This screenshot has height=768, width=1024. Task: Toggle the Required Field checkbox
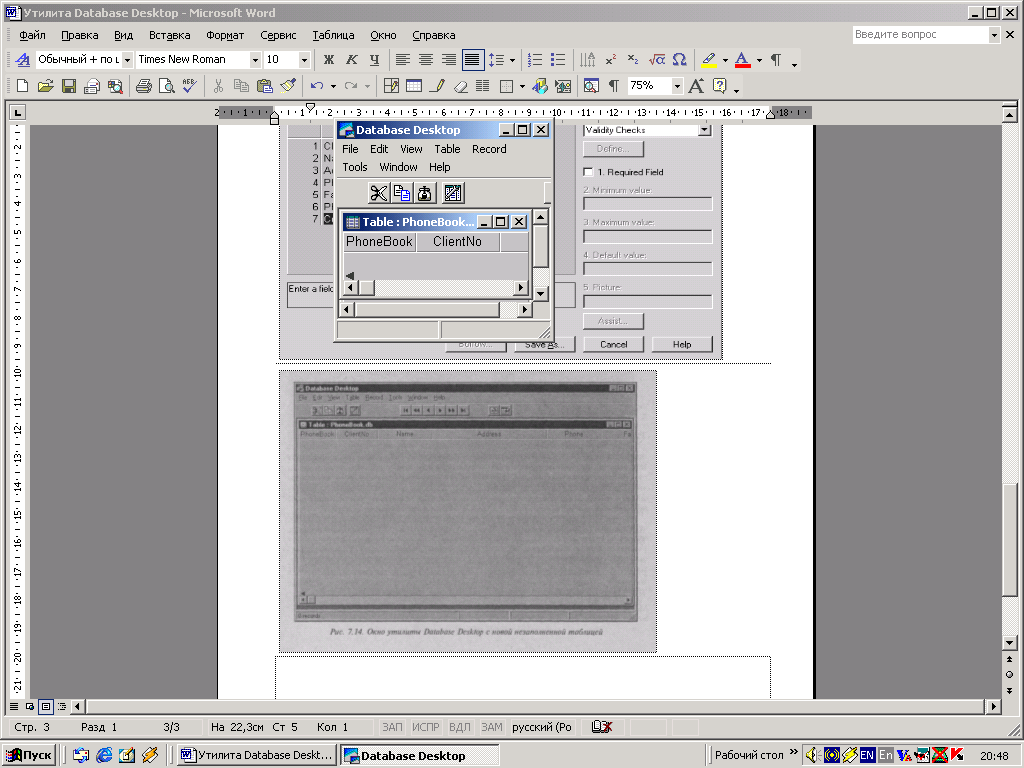click(588, 172)
